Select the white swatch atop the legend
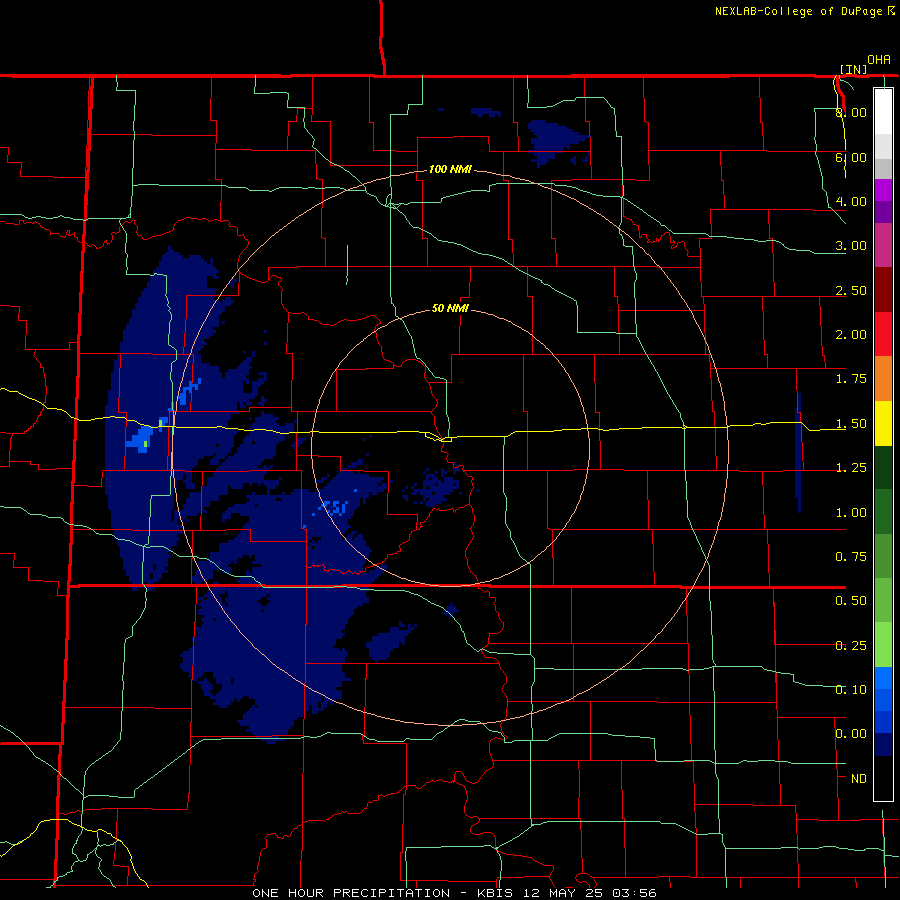The height and width of the screenshot is (900, 900). click(883, 111)
